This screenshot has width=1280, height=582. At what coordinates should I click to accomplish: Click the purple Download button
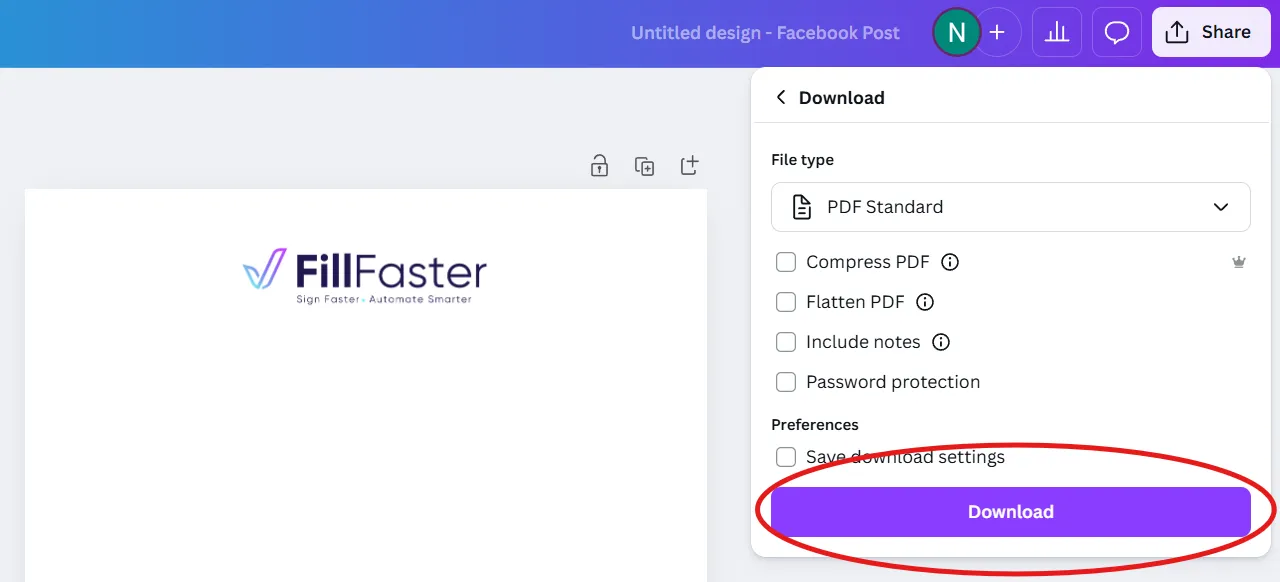point(1010,511)
